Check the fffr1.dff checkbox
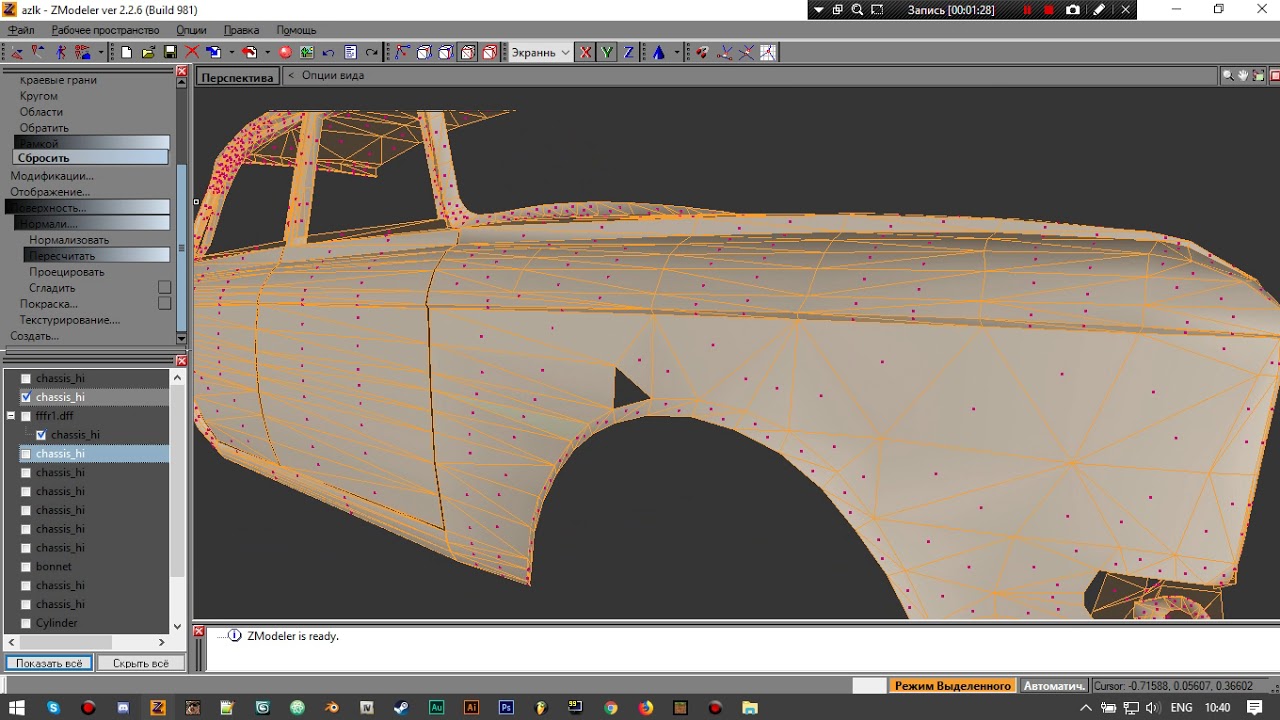Screen dimensions: 1280x720 [26, 416]
